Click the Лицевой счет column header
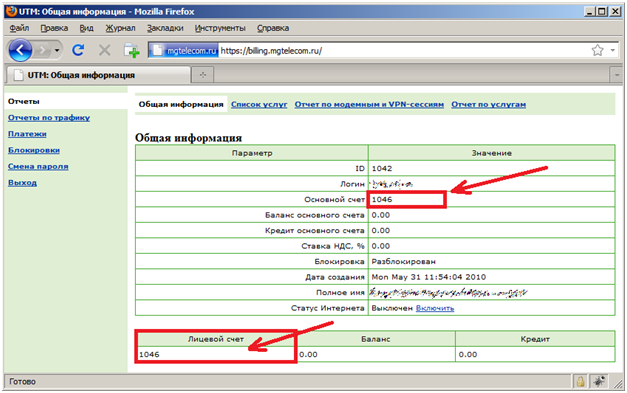The height and width of the screenshot is (393, 627). (216, 339)
